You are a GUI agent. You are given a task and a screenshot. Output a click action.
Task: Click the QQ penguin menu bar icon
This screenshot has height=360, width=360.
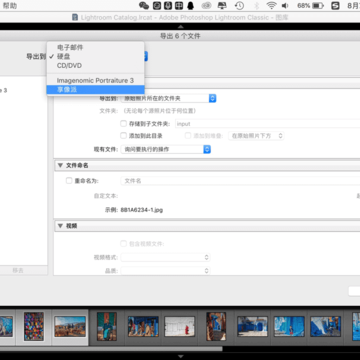pyautogui.click(x=190, y=5)
